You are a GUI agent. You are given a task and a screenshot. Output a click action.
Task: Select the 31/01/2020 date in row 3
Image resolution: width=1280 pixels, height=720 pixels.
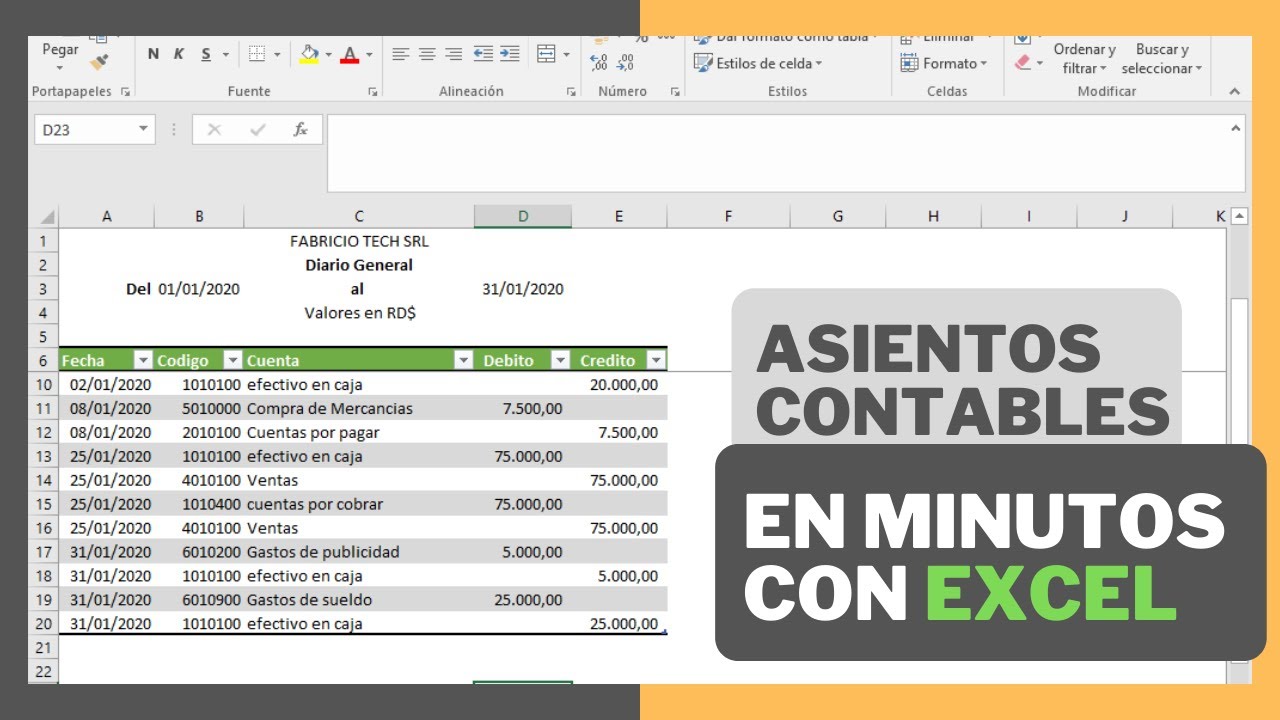coord(523,289)
